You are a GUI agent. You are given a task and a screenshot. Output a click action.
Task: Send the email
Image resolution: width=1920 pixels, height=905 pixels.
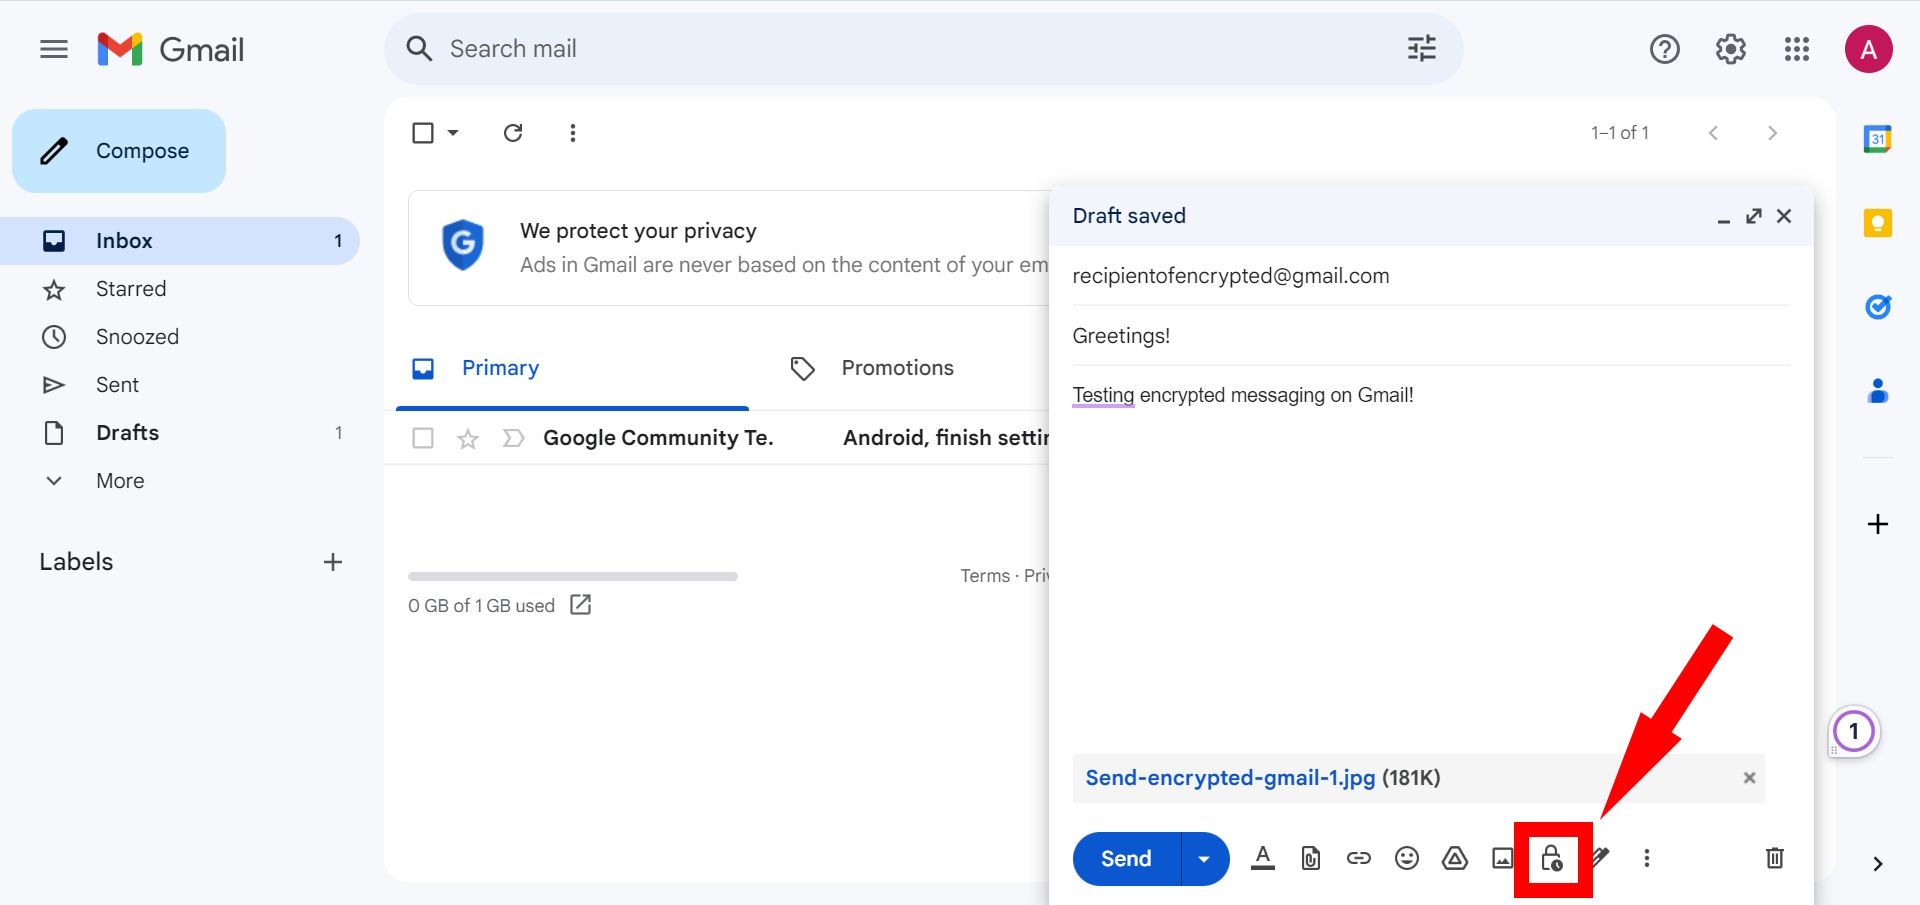pos(1126,859)
